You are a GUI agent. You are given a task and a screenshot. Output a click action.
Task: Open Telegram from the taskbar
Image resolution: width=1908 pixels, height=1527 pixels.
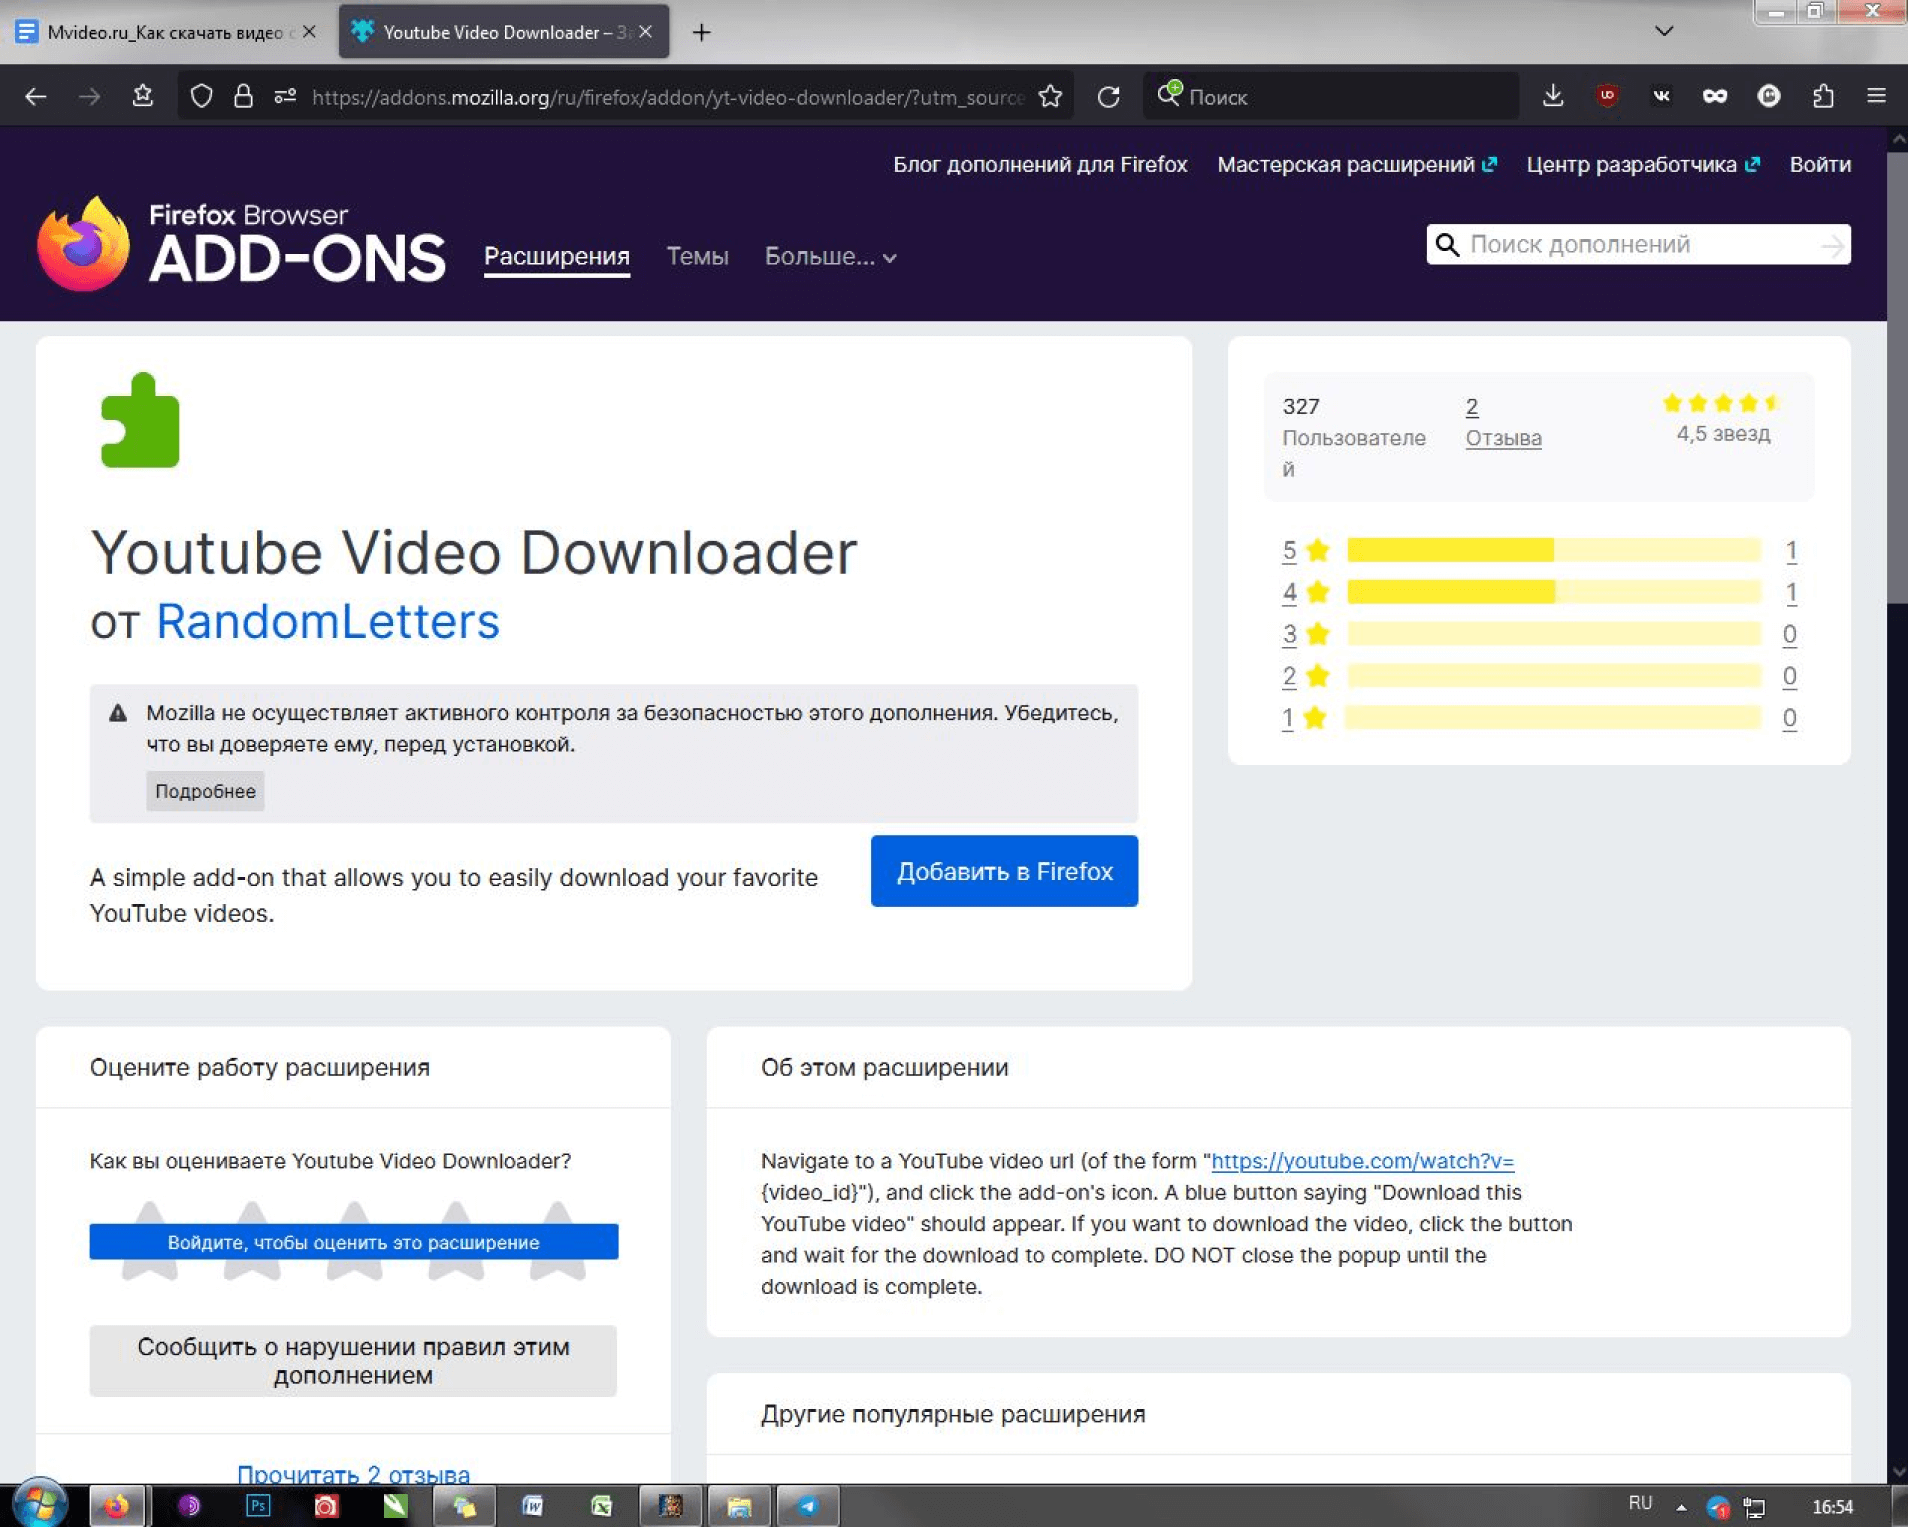pyautogui.click(x=808, y=1506)
